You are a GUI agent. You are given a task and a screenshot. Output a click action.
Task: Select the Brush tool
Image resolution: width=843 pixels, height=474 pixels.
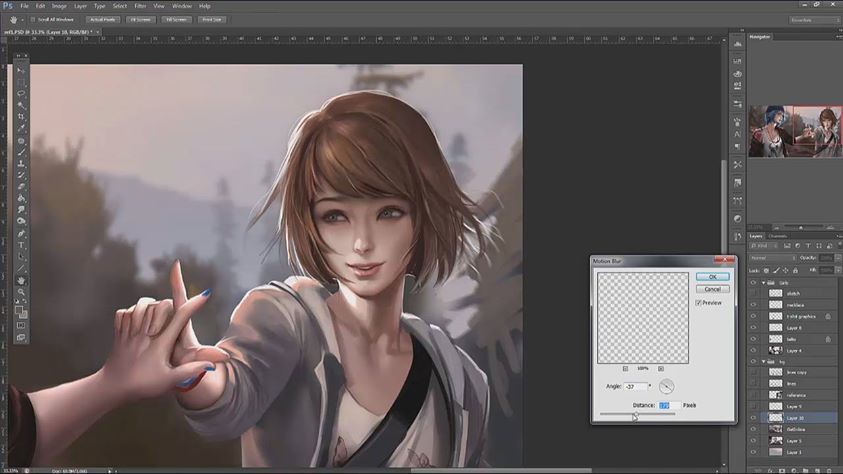[x=21, y=152]
